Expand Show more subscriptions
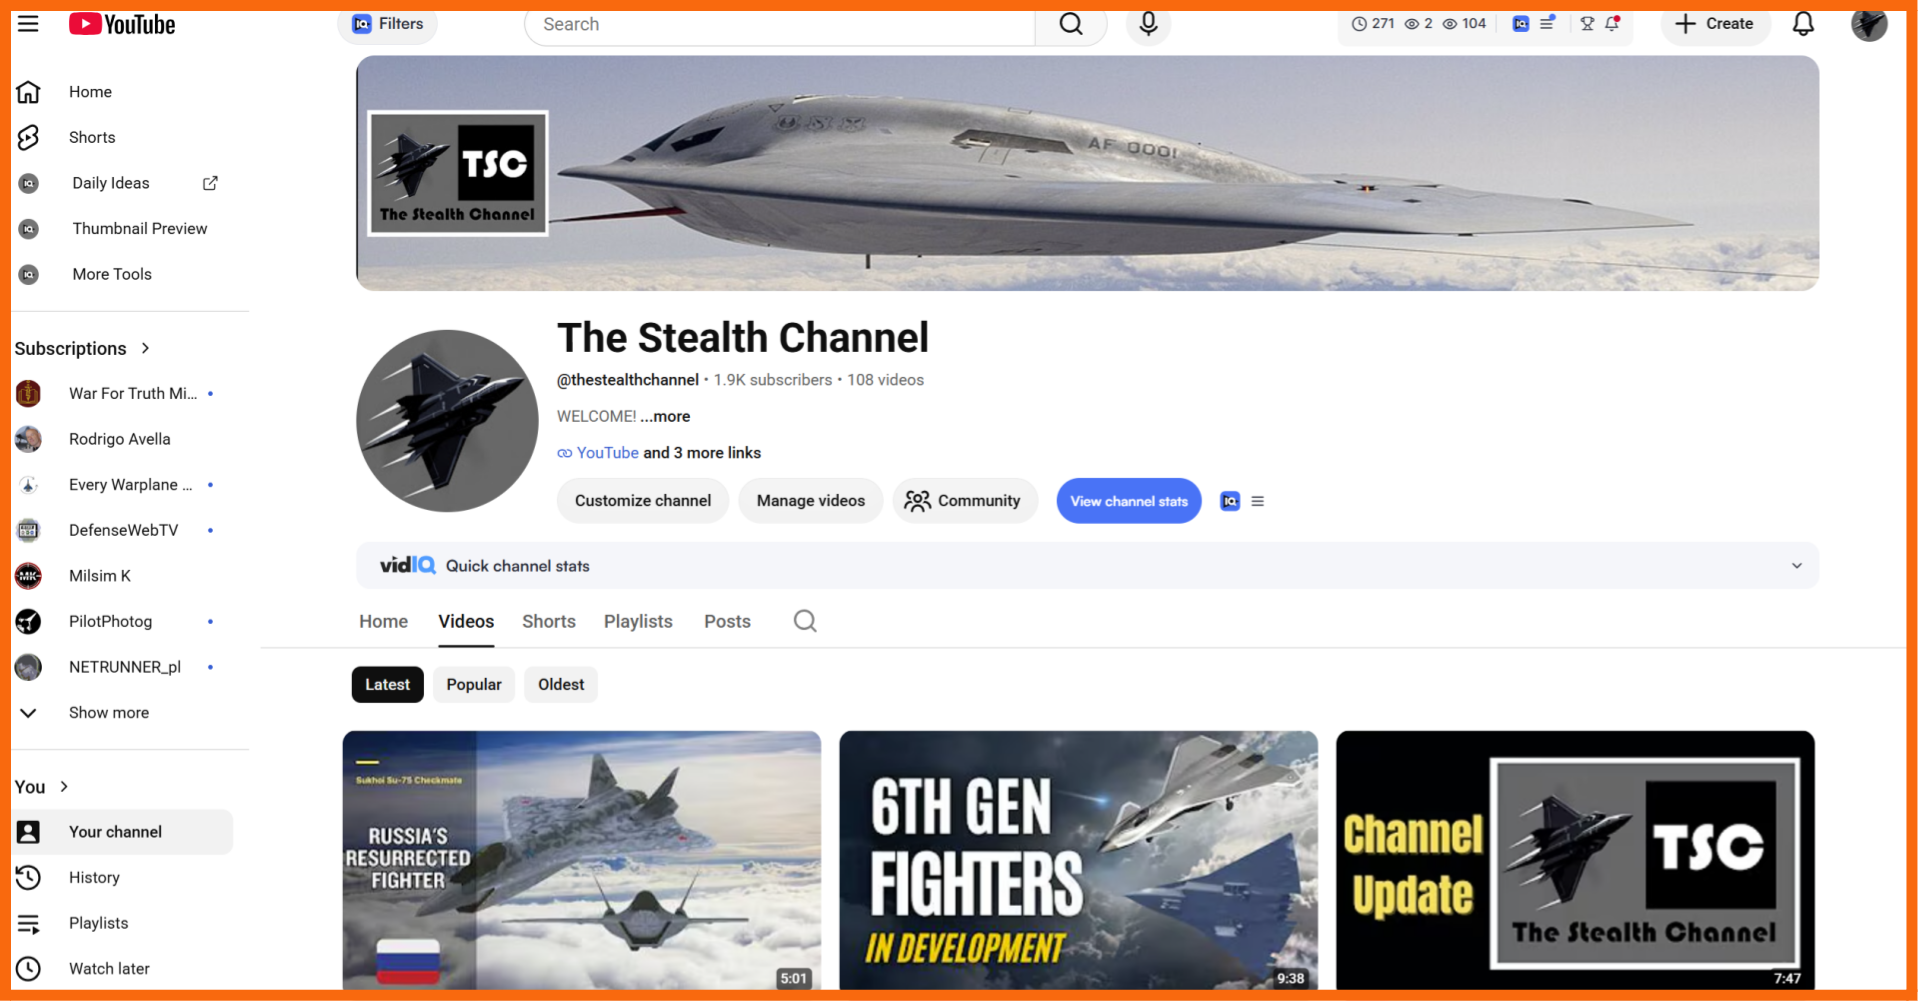 click(x=122, y=713)
